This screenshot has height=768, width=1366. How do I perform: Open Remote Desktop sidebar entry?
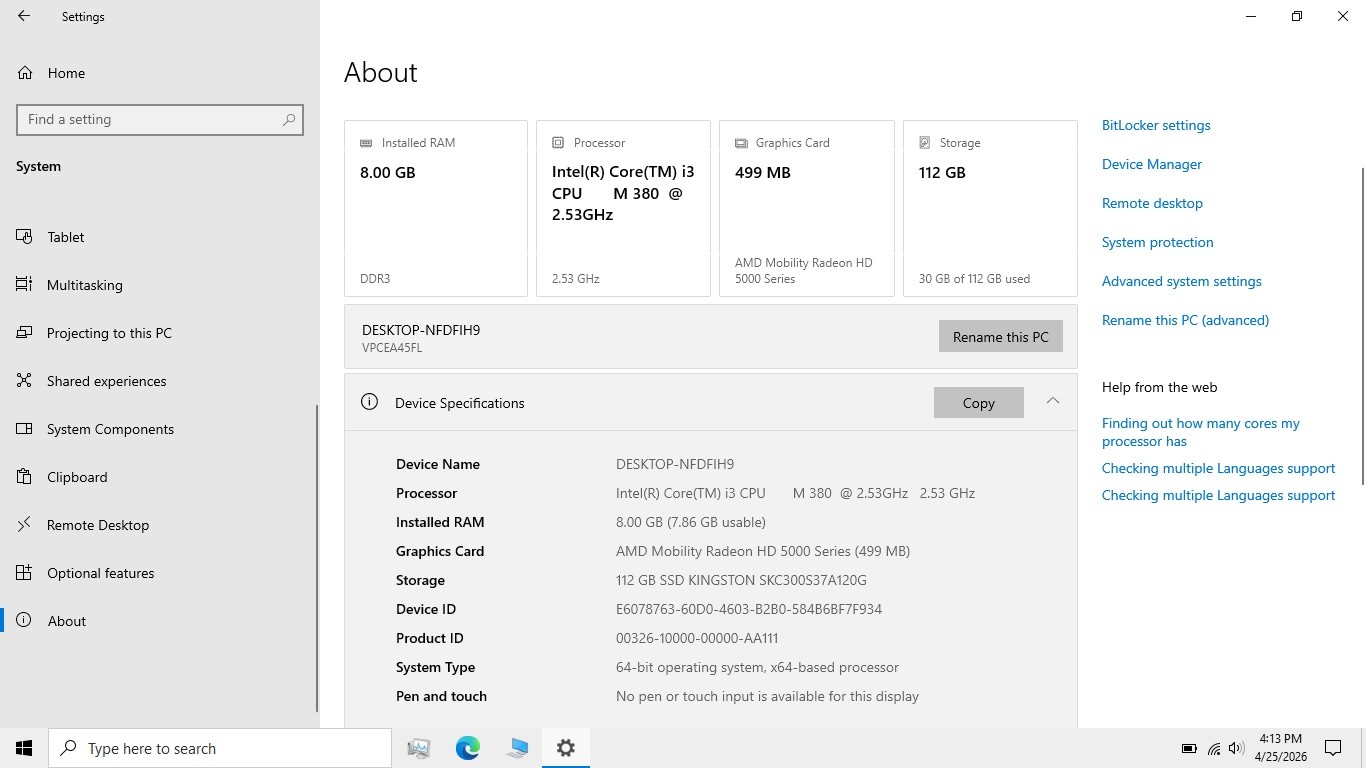click(160, 525)
